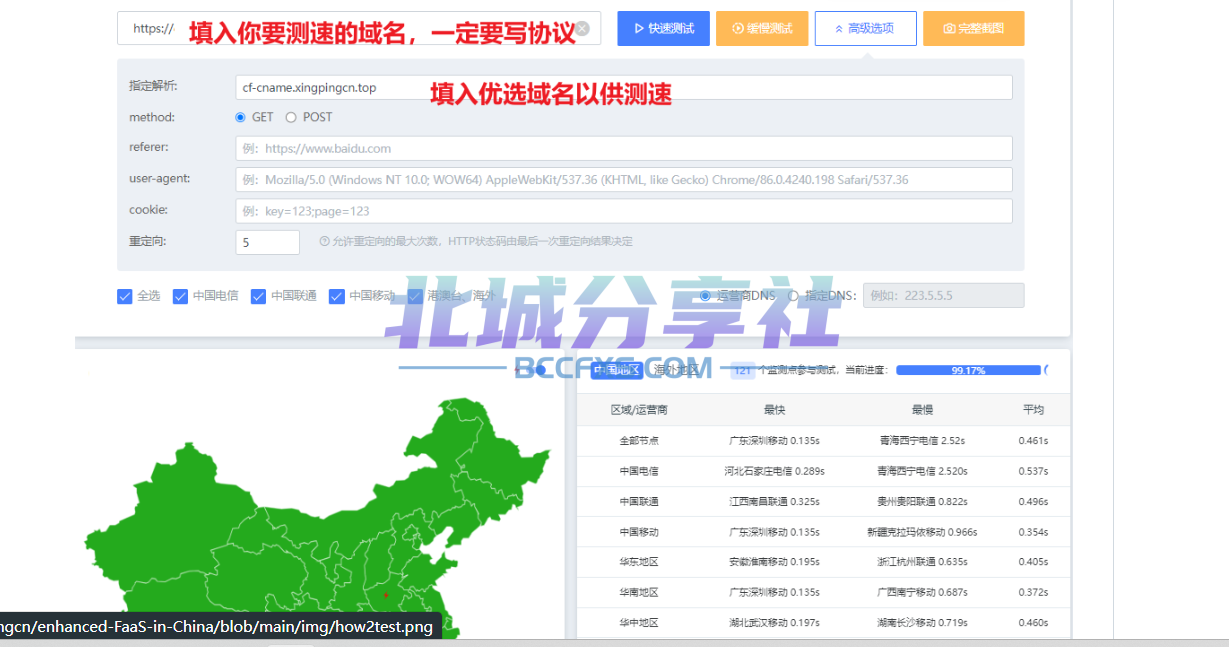
Task: Clear the URL field with the X icon
Action: (582, 29)
